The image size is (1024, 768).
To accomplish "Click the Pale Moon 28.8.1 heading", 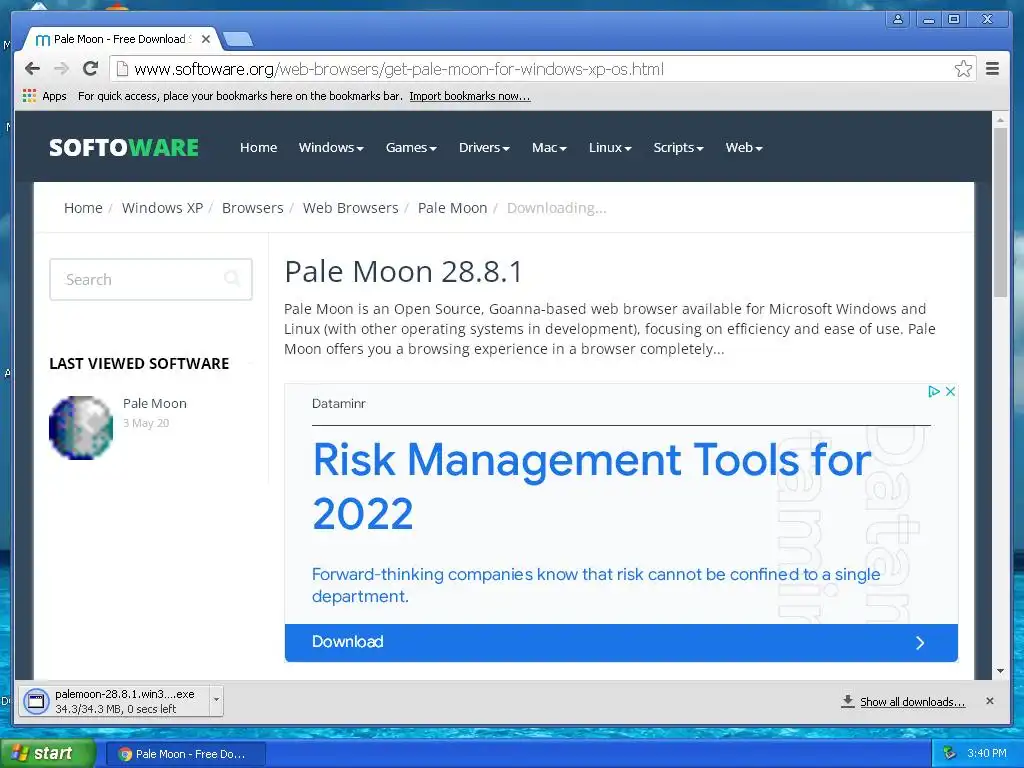I will pyautogui.click(x=404, y=272).
